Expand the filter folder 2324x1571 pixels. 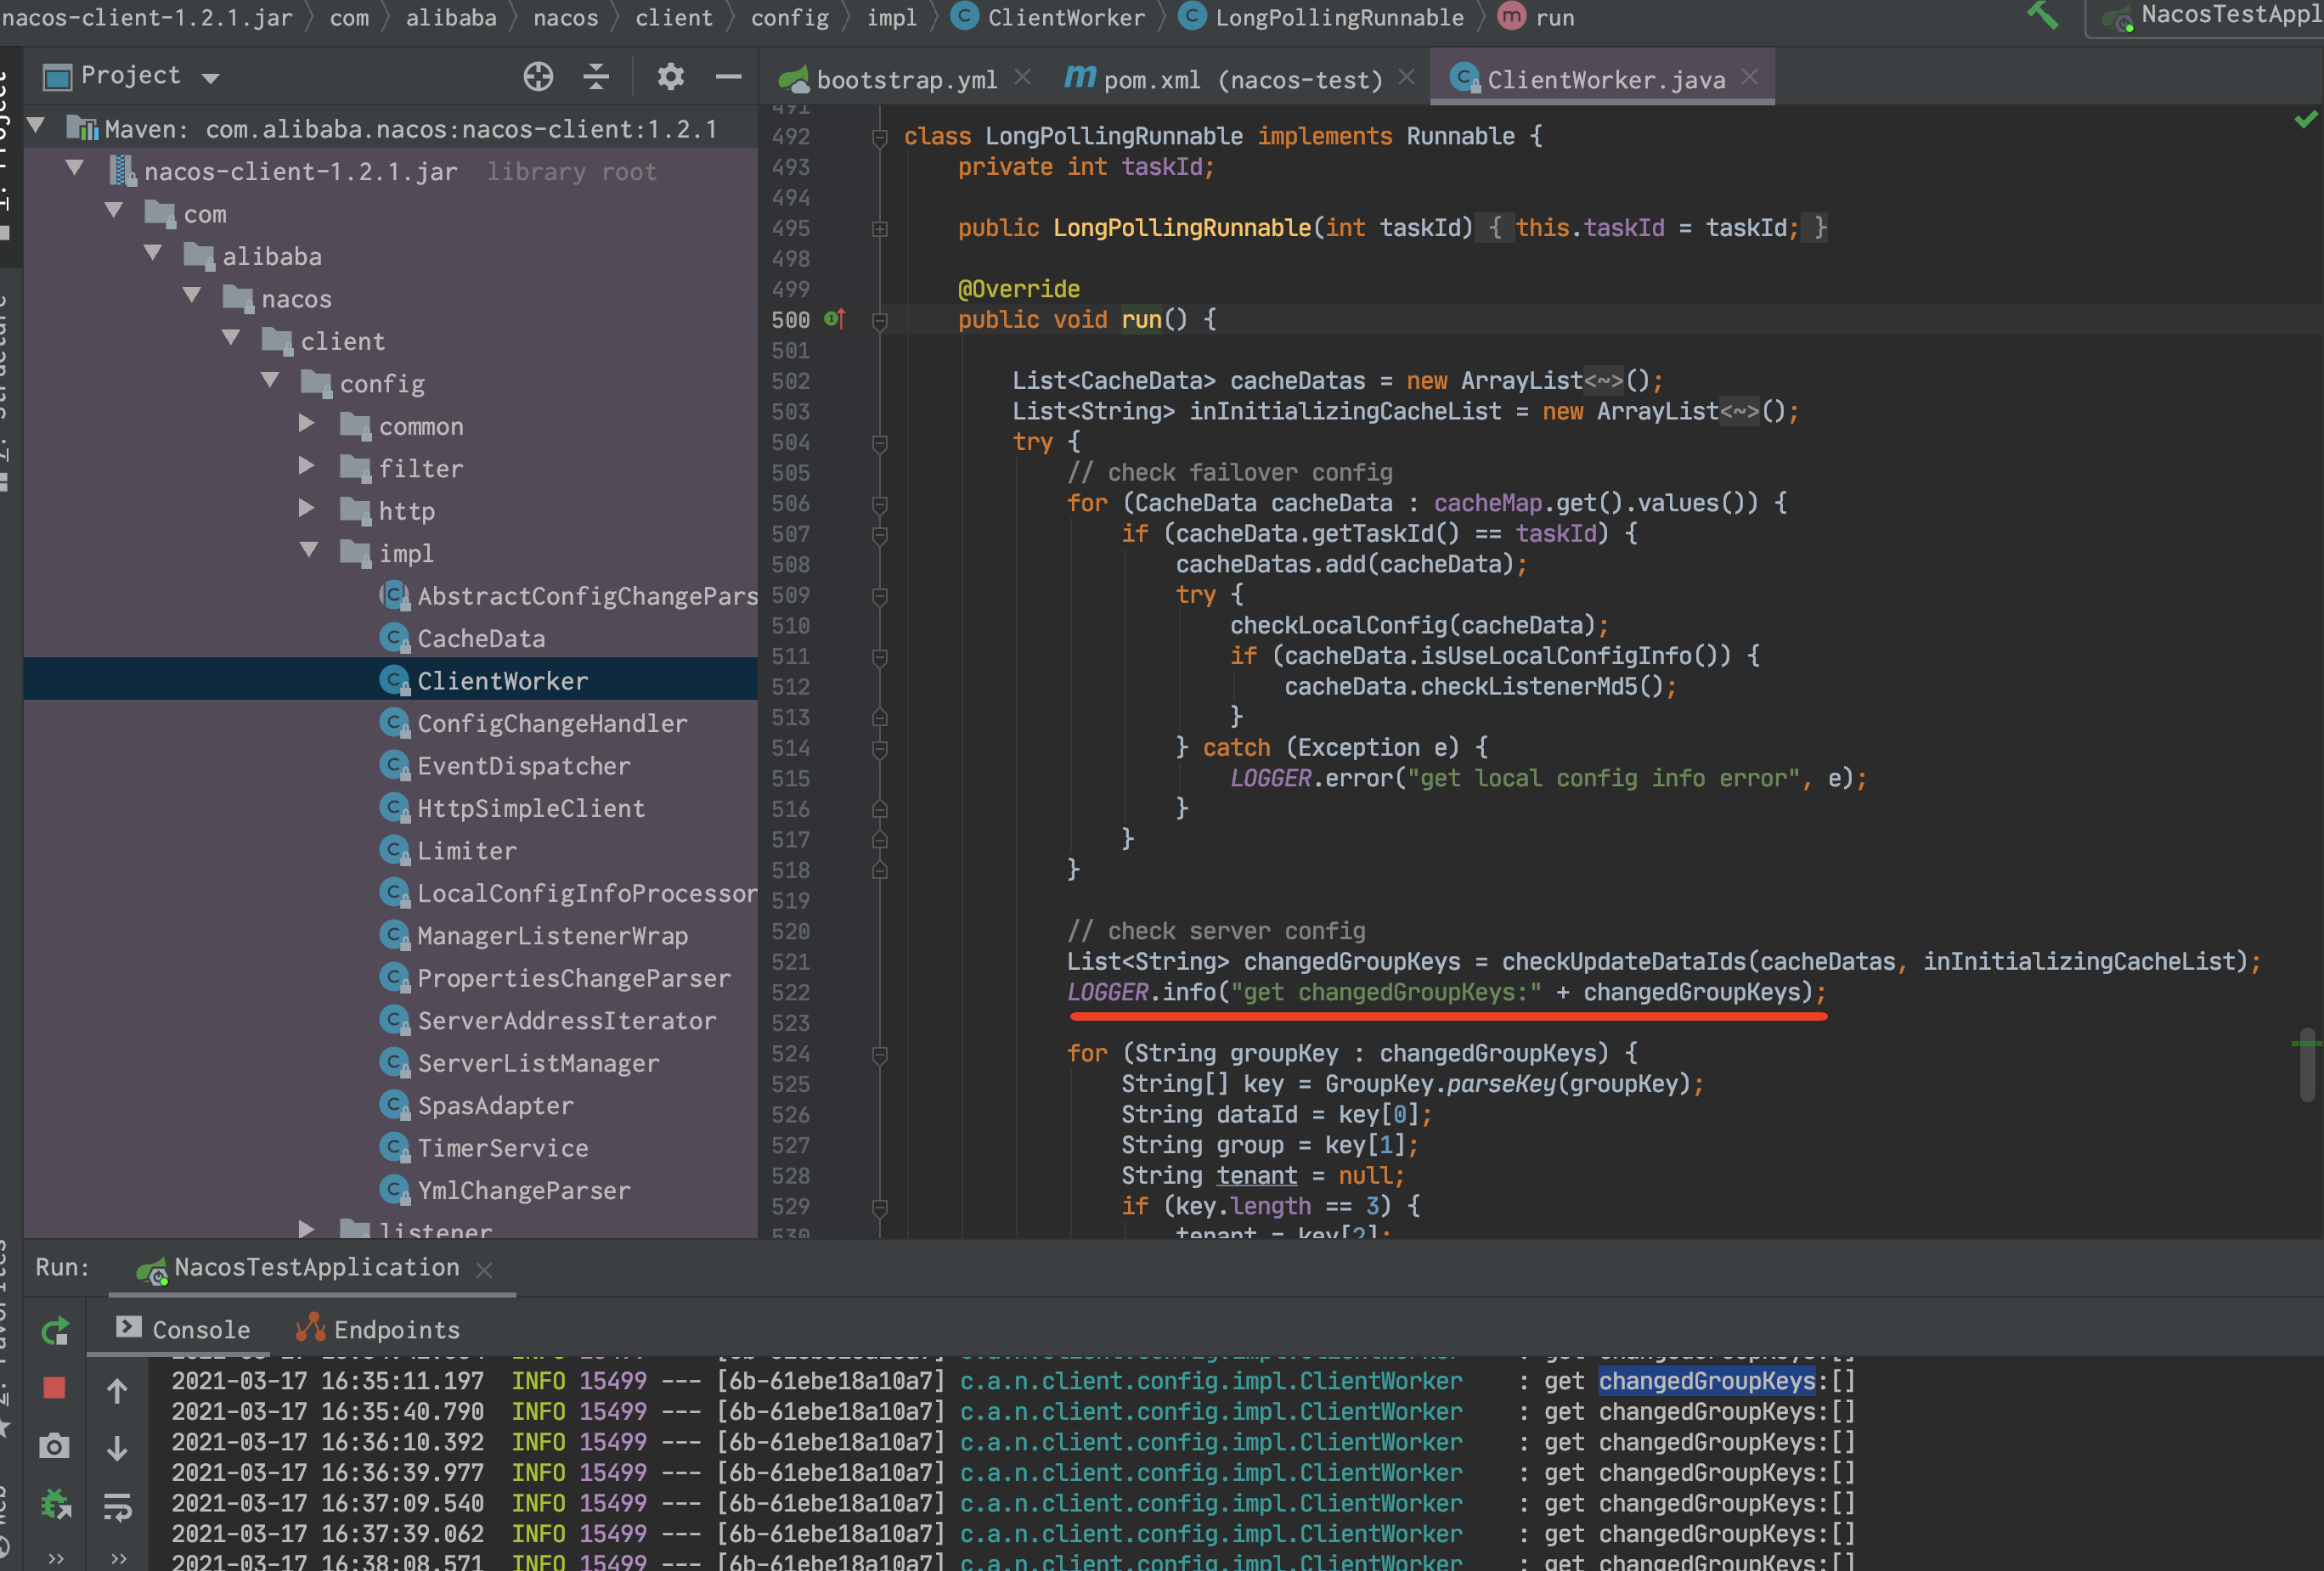307,466
